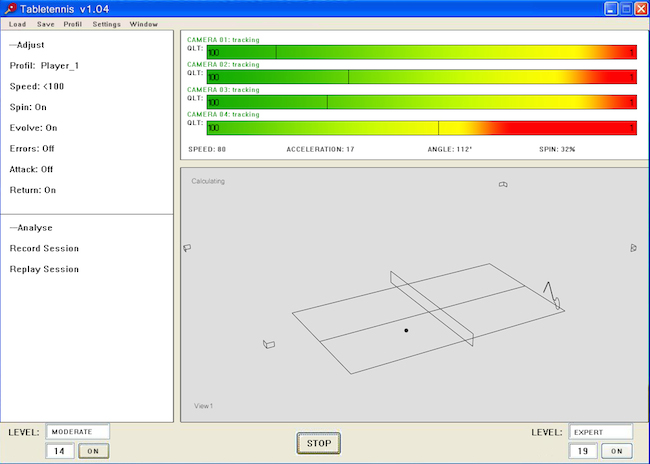Toggle the ON button beside value 19

coord(616,451)
